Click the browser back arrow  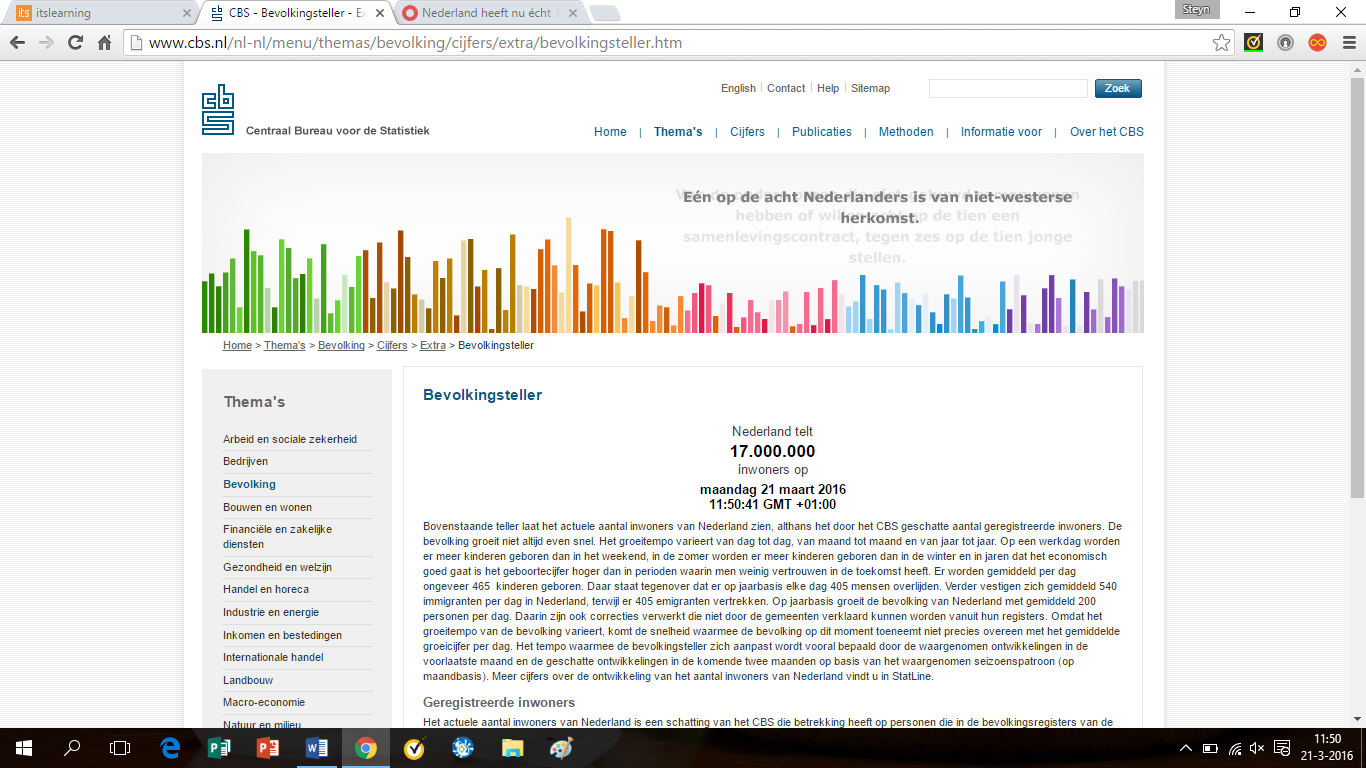pos(17,43)
